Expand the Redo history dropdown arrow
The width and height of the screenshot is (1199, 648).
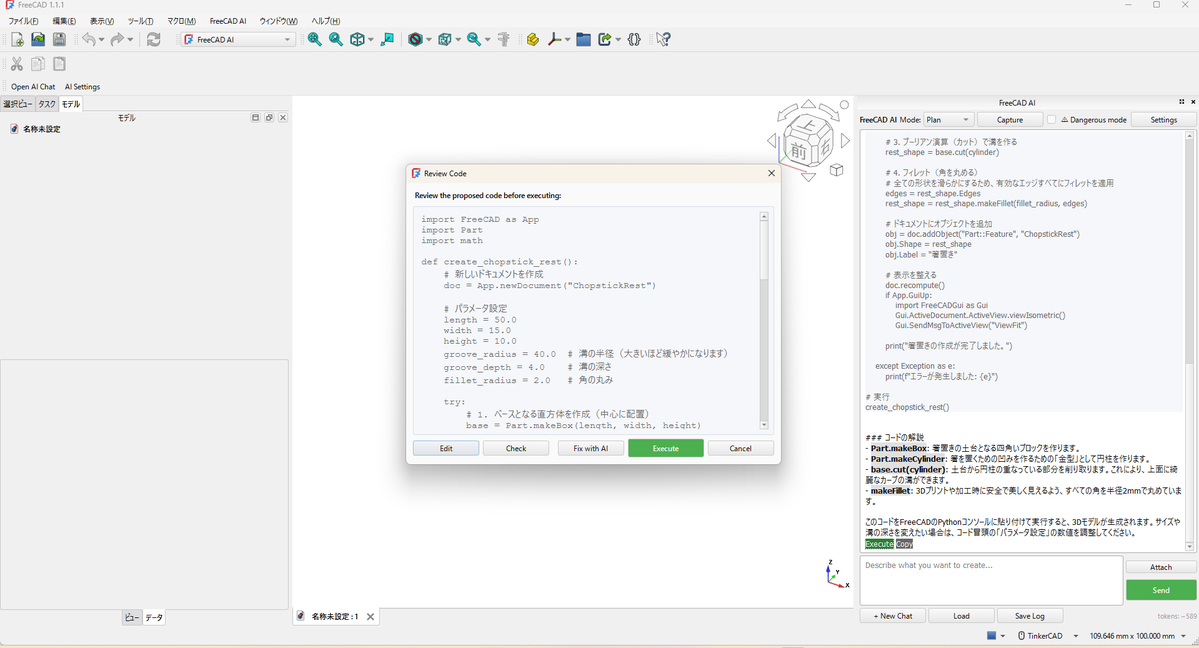pos(130,40)
